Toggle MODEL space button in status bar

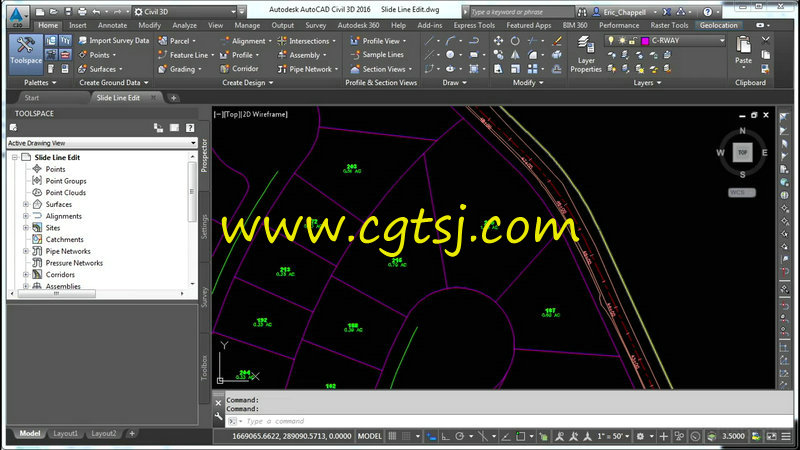(x=369, y=436)
